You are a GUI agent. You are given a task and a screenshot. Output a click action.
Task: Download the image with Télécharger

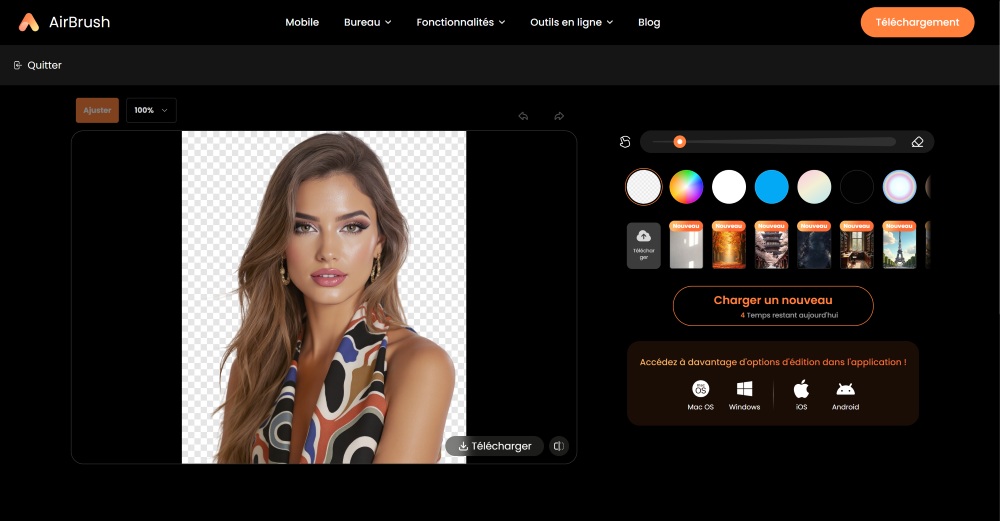(494, 446)
